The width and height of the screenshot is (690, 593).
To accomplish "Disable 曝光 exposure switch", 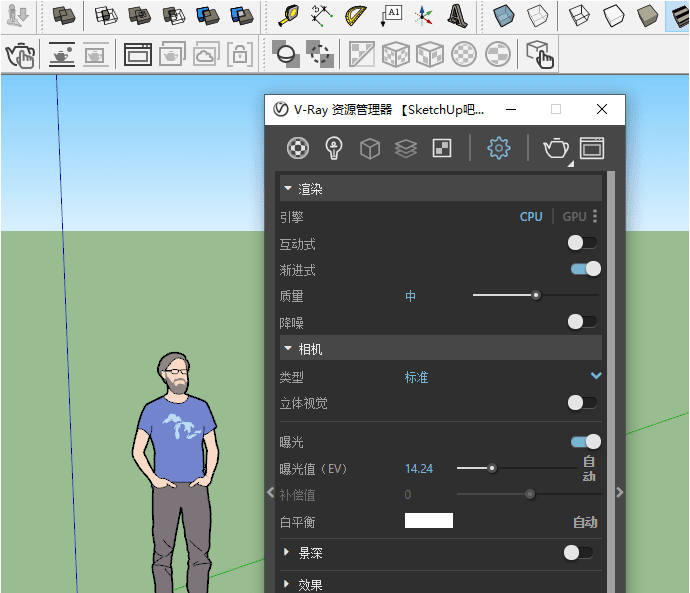I will click(x=586, y=442).
